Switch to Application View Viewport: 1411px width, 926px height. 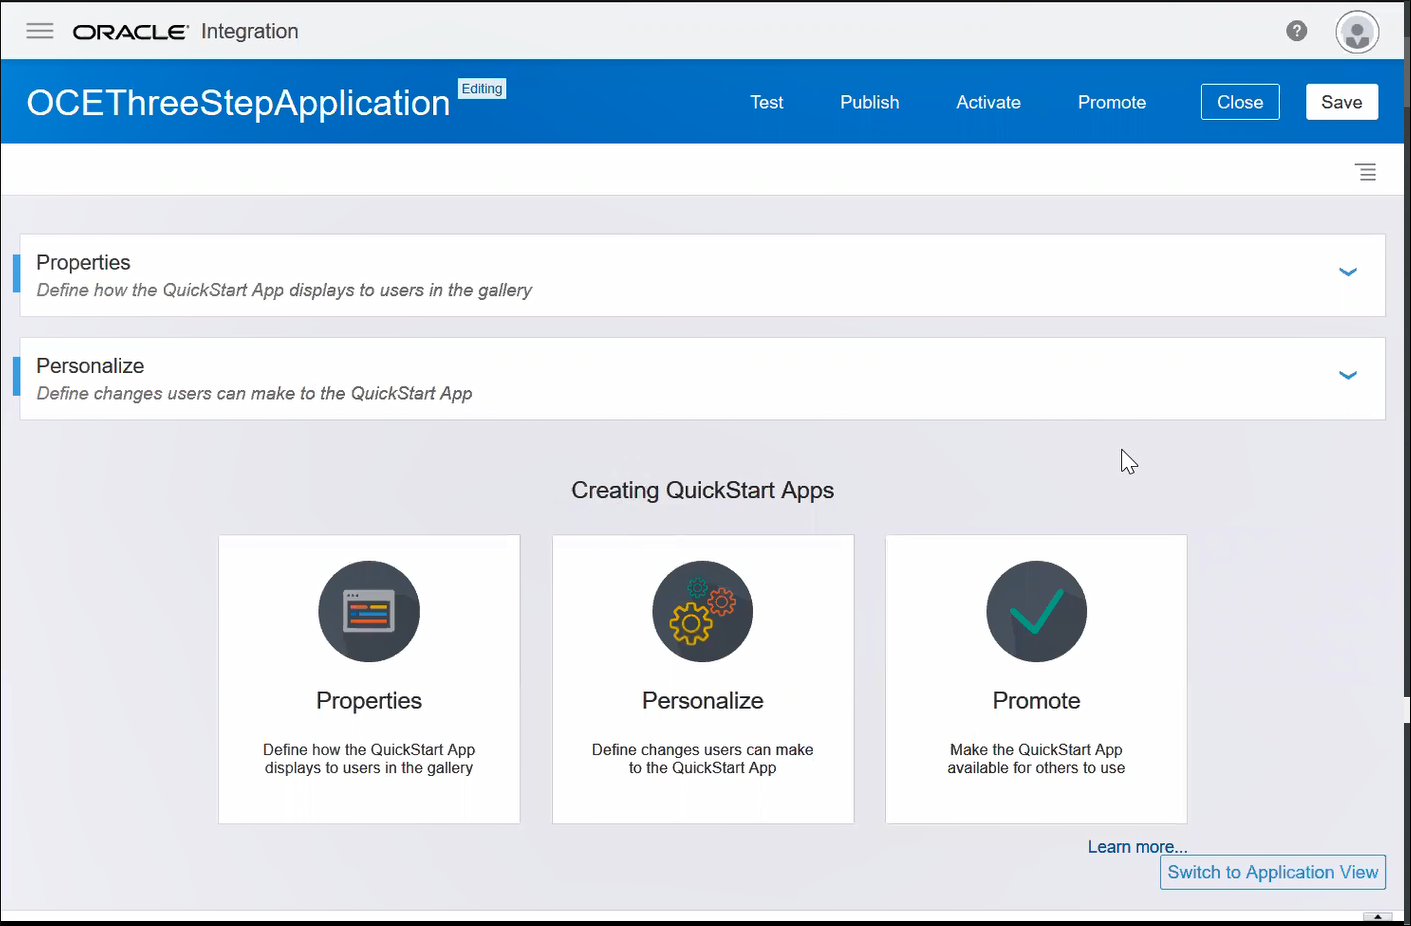coord(1273,872)
